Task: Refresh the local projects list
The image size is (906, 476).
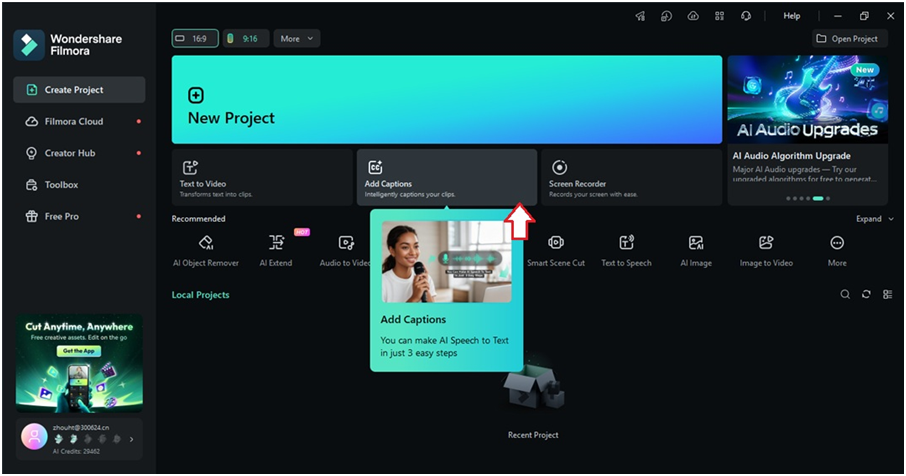Action: 866,295
